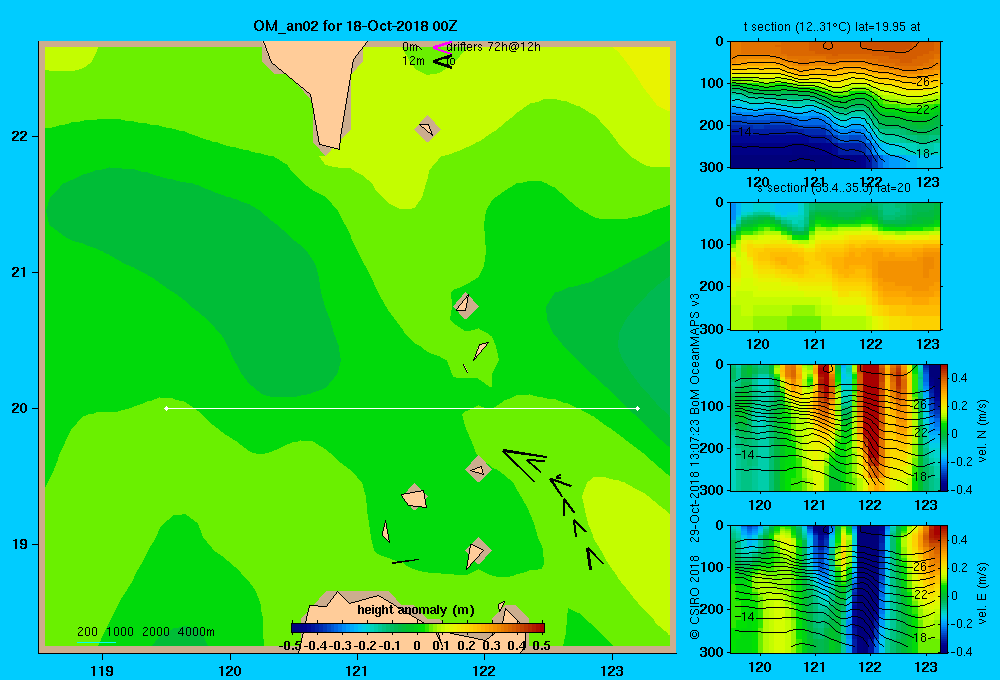
Task: Click the vertical CSIRO copyright text
Action: pos(695,466)
